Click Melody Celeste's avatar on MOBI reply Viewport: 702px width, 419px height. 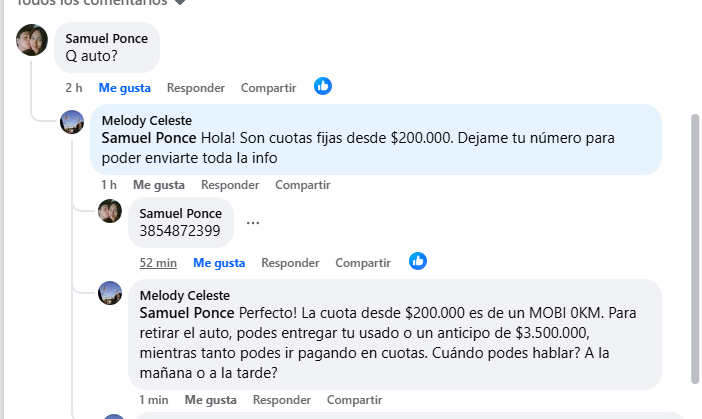110,293
